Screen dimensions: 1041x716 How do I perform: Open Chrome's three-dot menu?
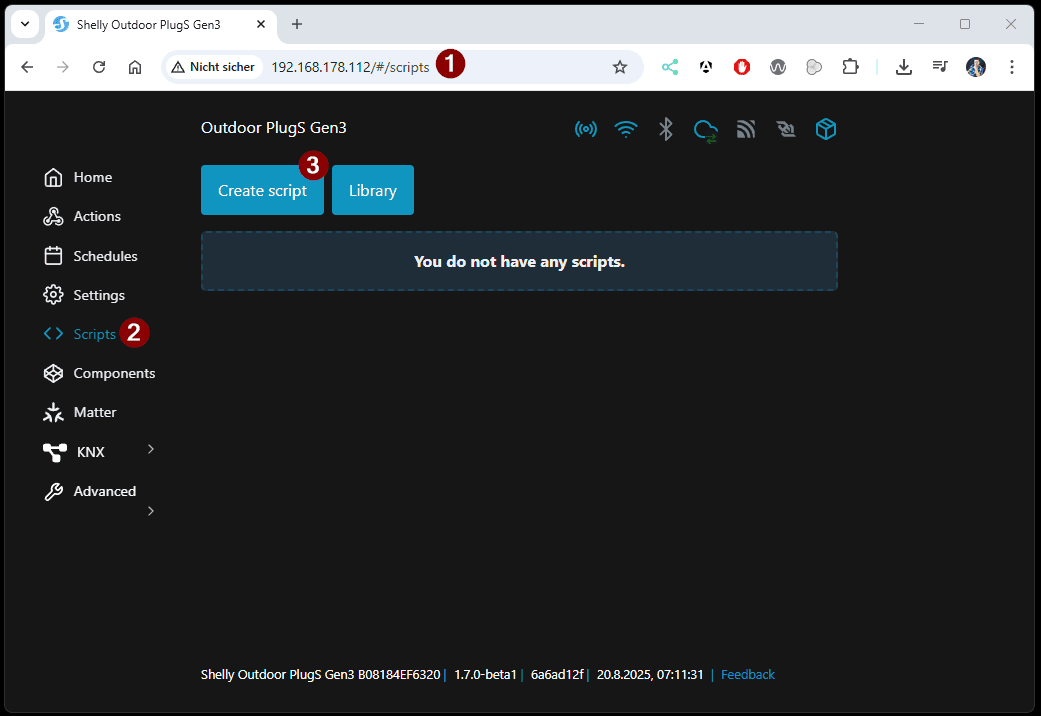[1012, 66]
